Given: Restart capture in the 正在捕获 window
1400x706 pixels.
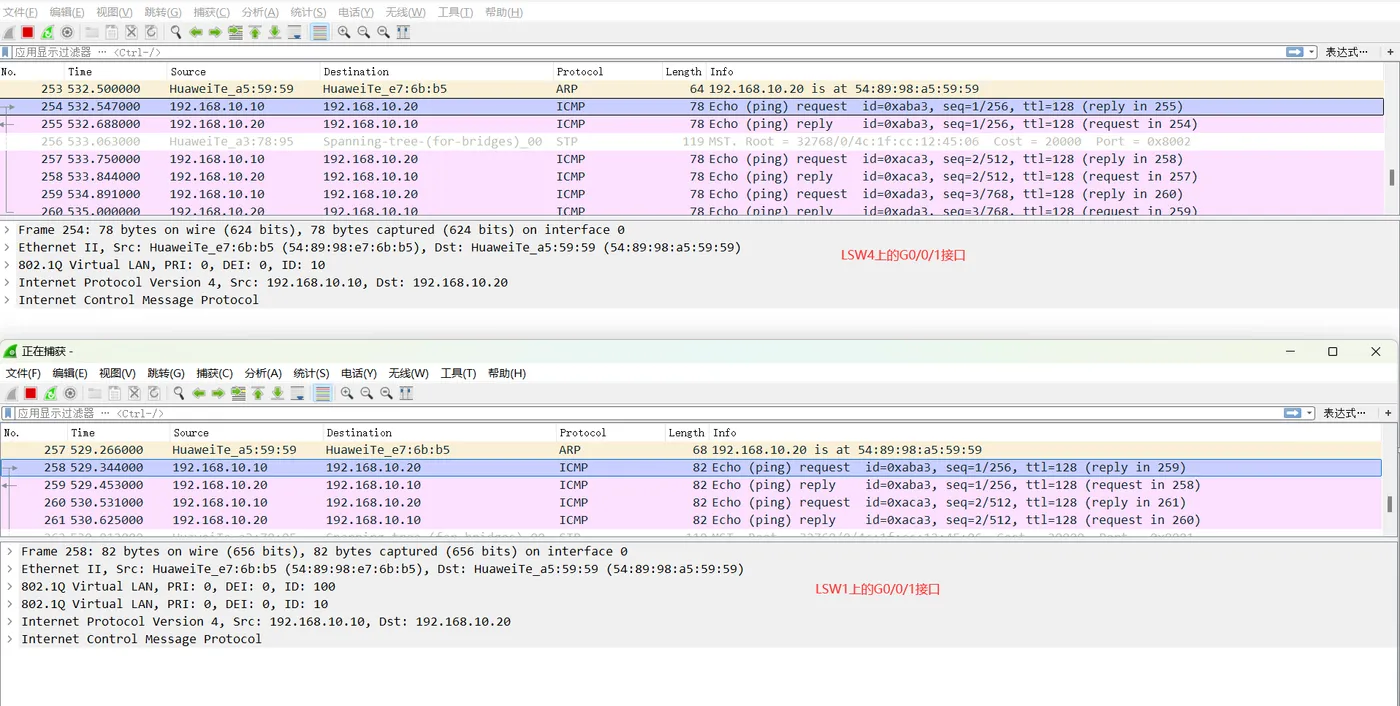Looking at the screenshot, I should click(x=51, y=393).
